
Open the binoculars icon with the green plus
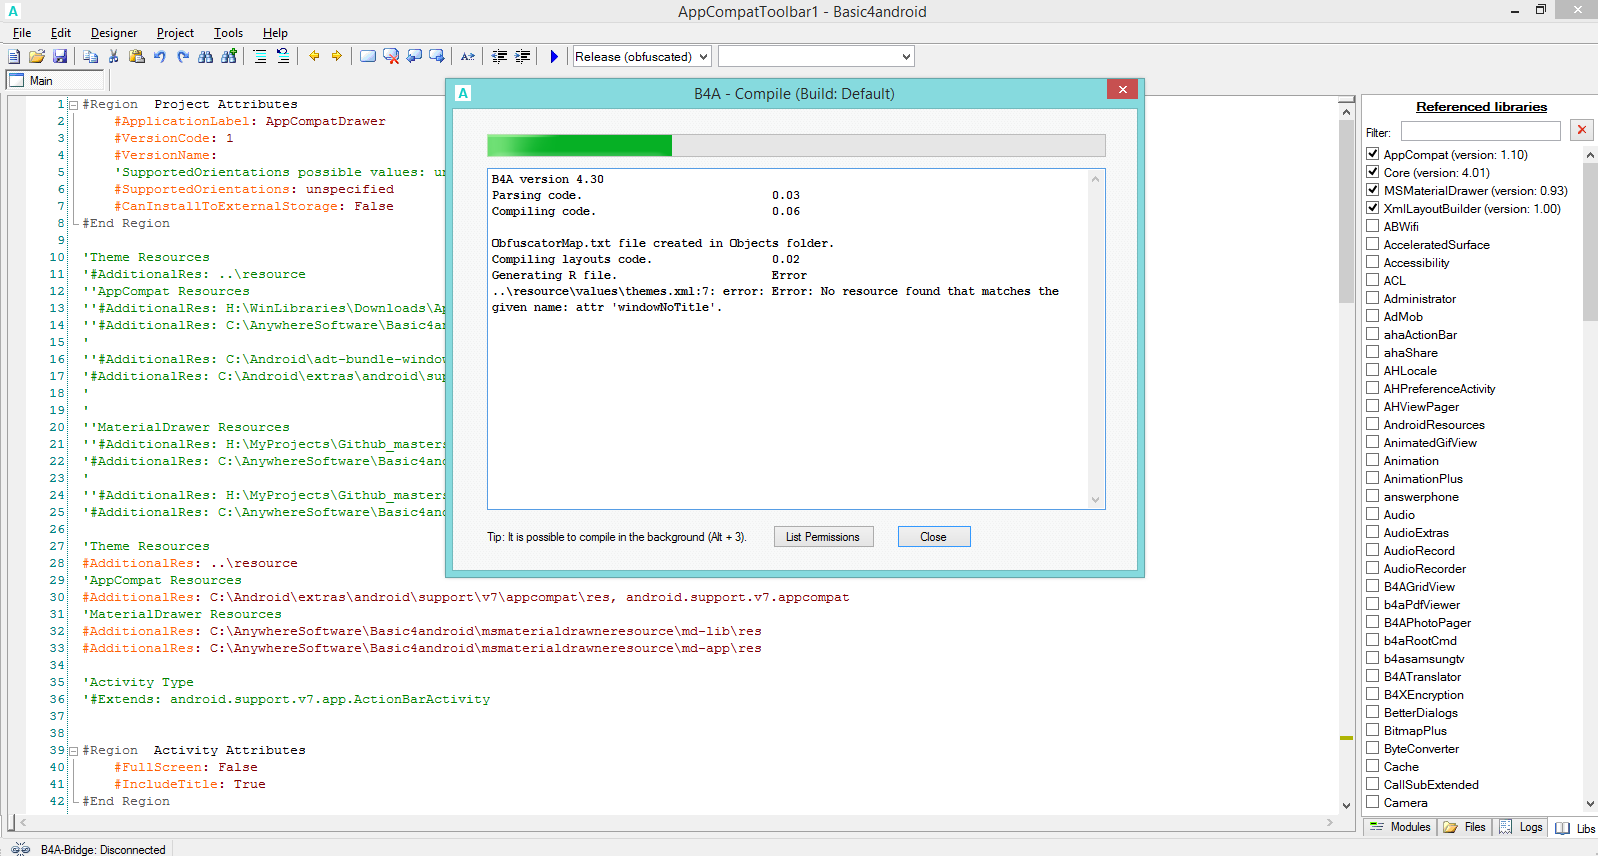229,57
